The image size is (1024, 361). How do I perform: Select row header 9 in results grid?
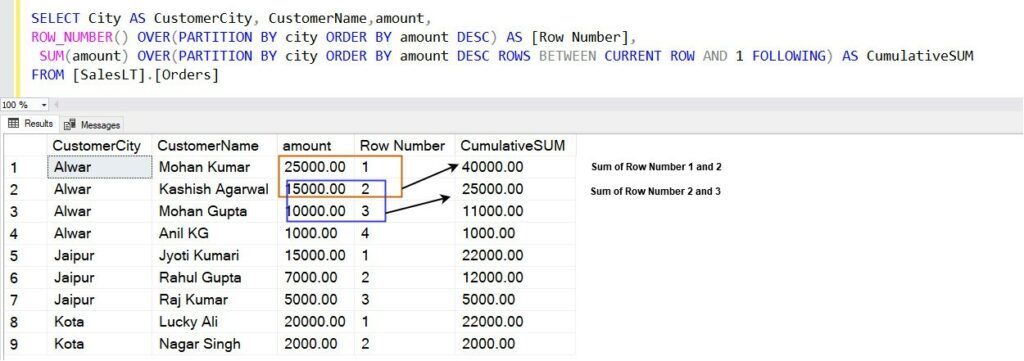pyautogui.click(x=25, y=344)
